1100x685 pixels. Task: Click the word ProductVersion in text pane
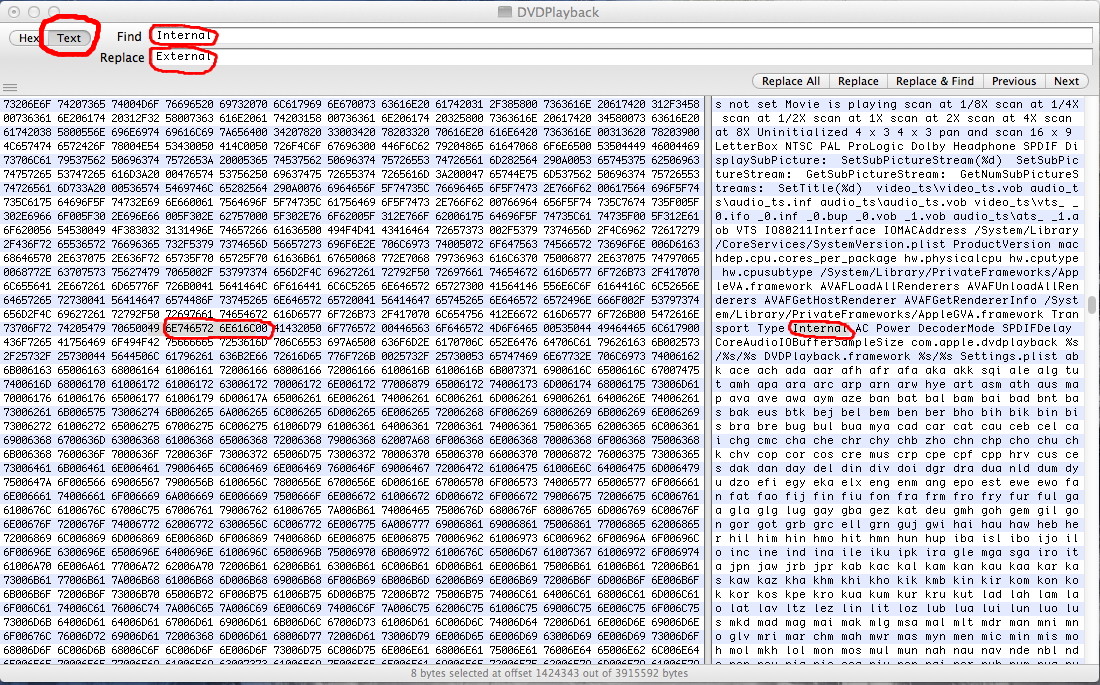click(1002, 244)
